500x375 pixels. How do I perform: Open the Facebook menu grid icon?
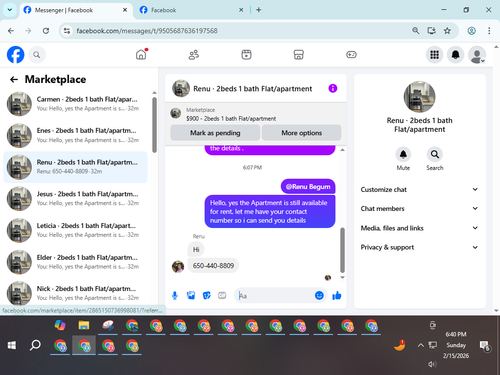434,55
